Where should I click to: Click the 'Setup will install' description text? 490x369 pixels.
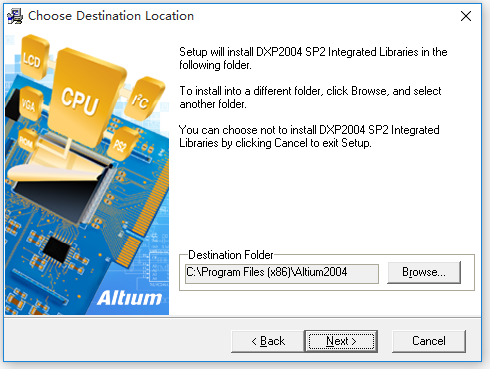[313, 58]
